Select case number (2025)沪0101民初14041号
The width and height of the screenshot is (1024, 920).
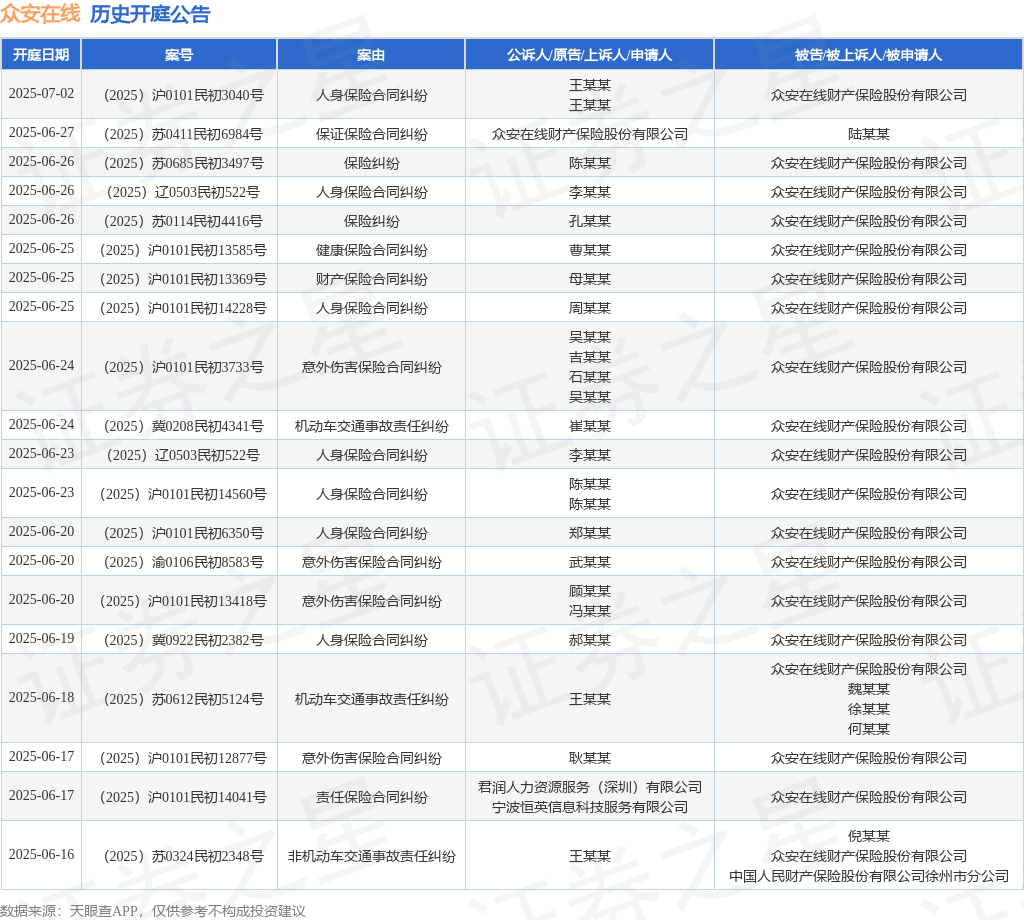tap(179, 797)
